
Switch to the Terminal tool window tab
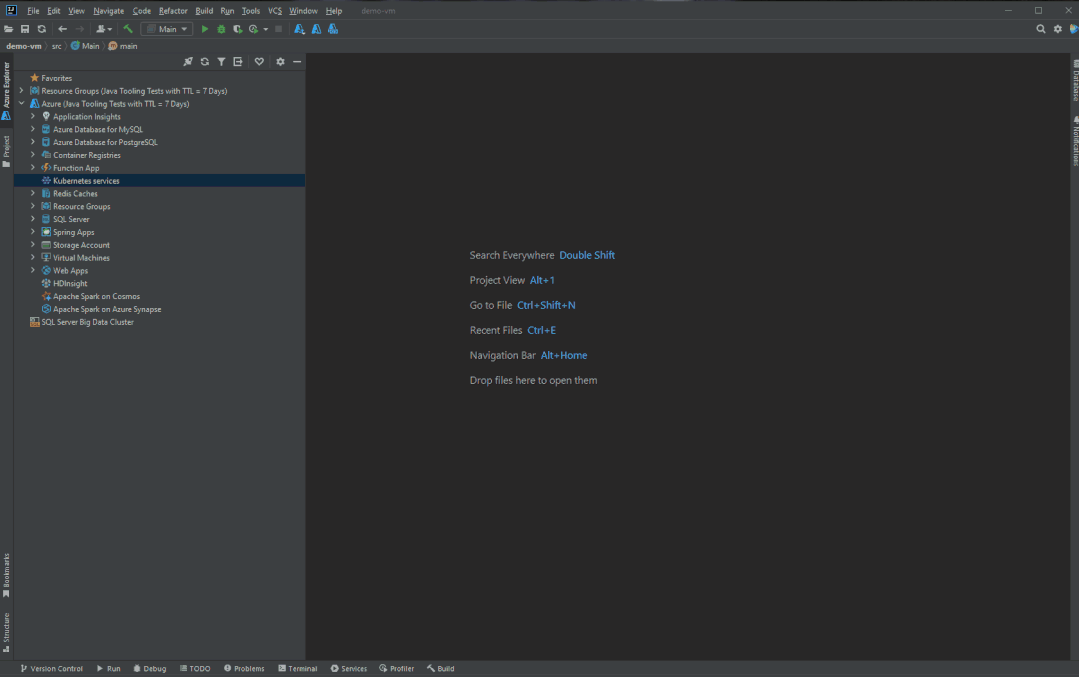tap(297, 668)
